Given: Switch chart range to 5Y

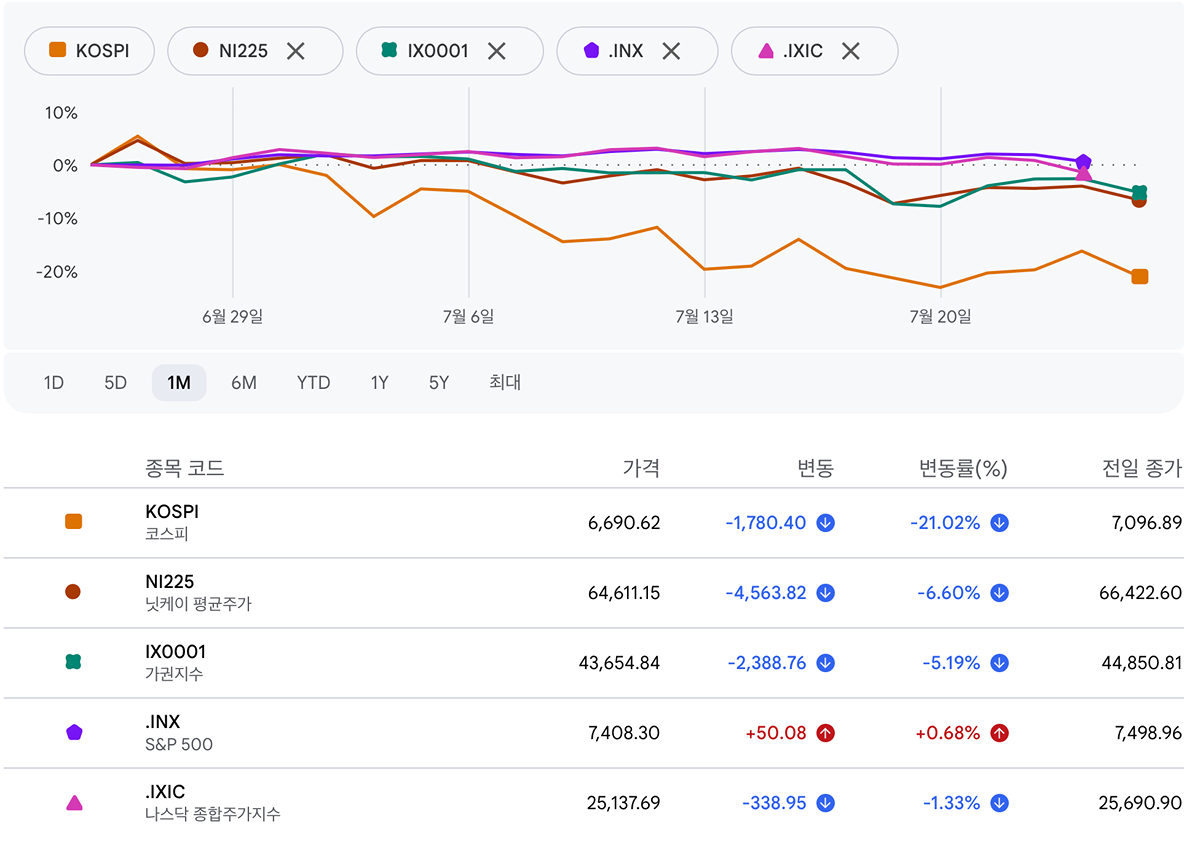Looking at the screenshot, I should [439, 383].
